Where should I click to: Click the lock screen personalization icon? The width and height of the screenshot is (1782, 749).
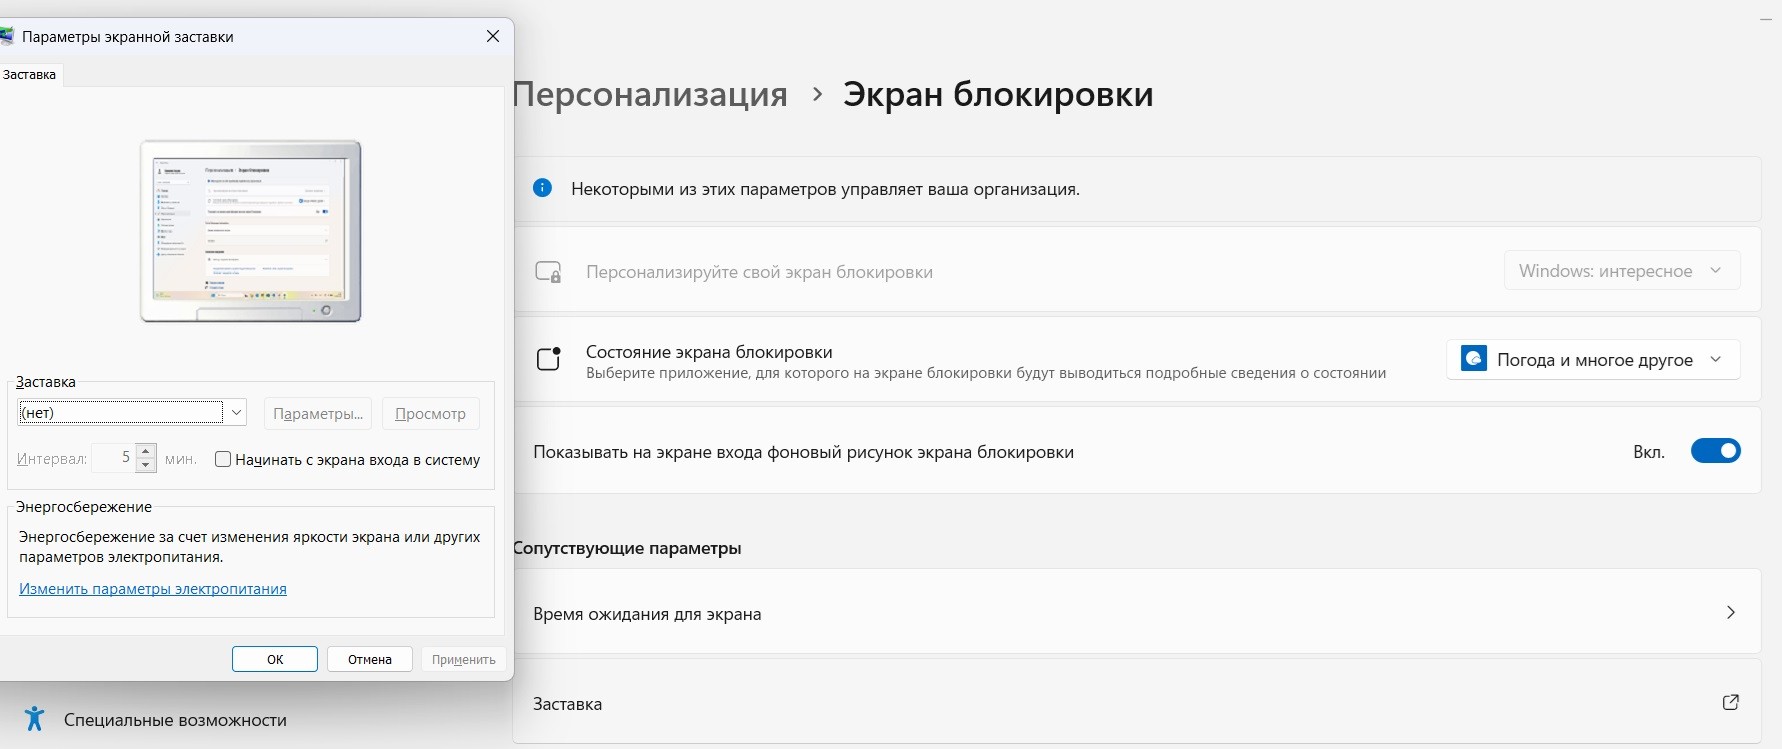pos(548,272)
